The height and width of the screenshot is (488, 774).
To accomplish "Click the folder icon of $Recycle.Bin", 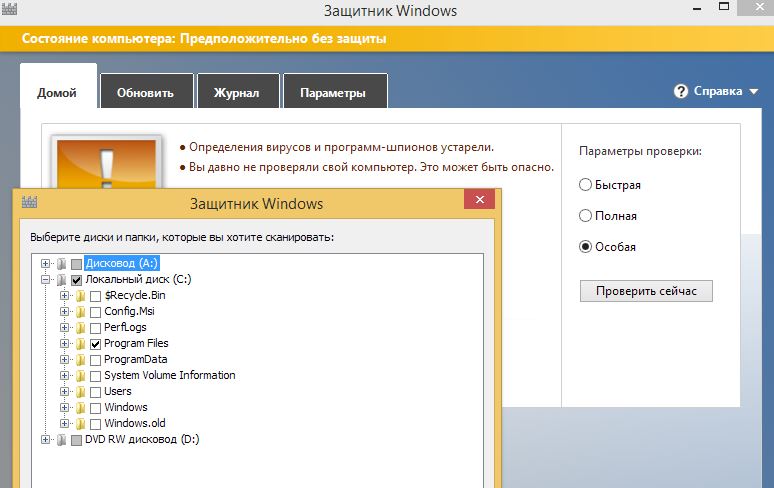I will click(80, 296).
